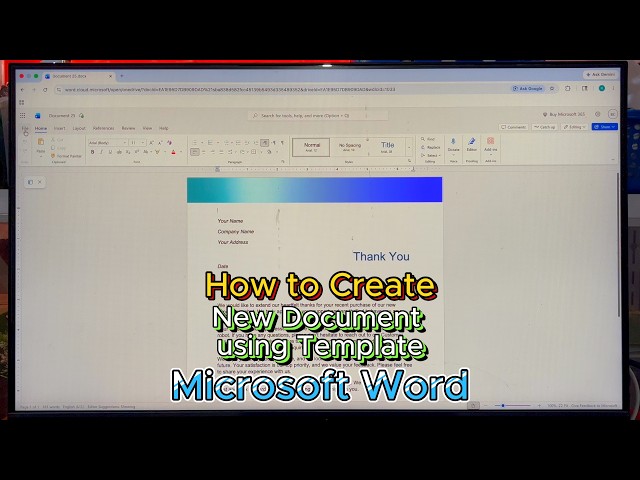Open the browser extensions puzzle icon
640x480 pixels.
(567, 88)
